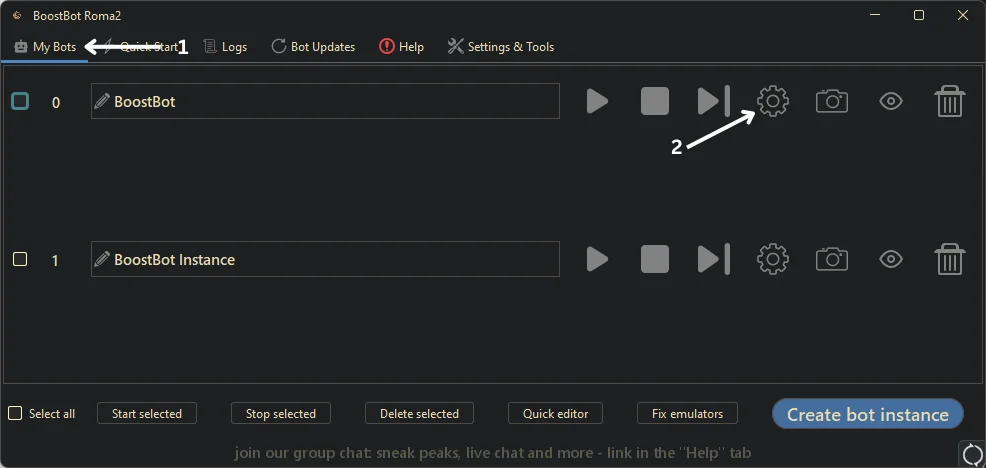The width and height of the screenshot is (986, 468).
Task: Maximize the BoostBot Roma2 window
Action: [x=919, y=15]
